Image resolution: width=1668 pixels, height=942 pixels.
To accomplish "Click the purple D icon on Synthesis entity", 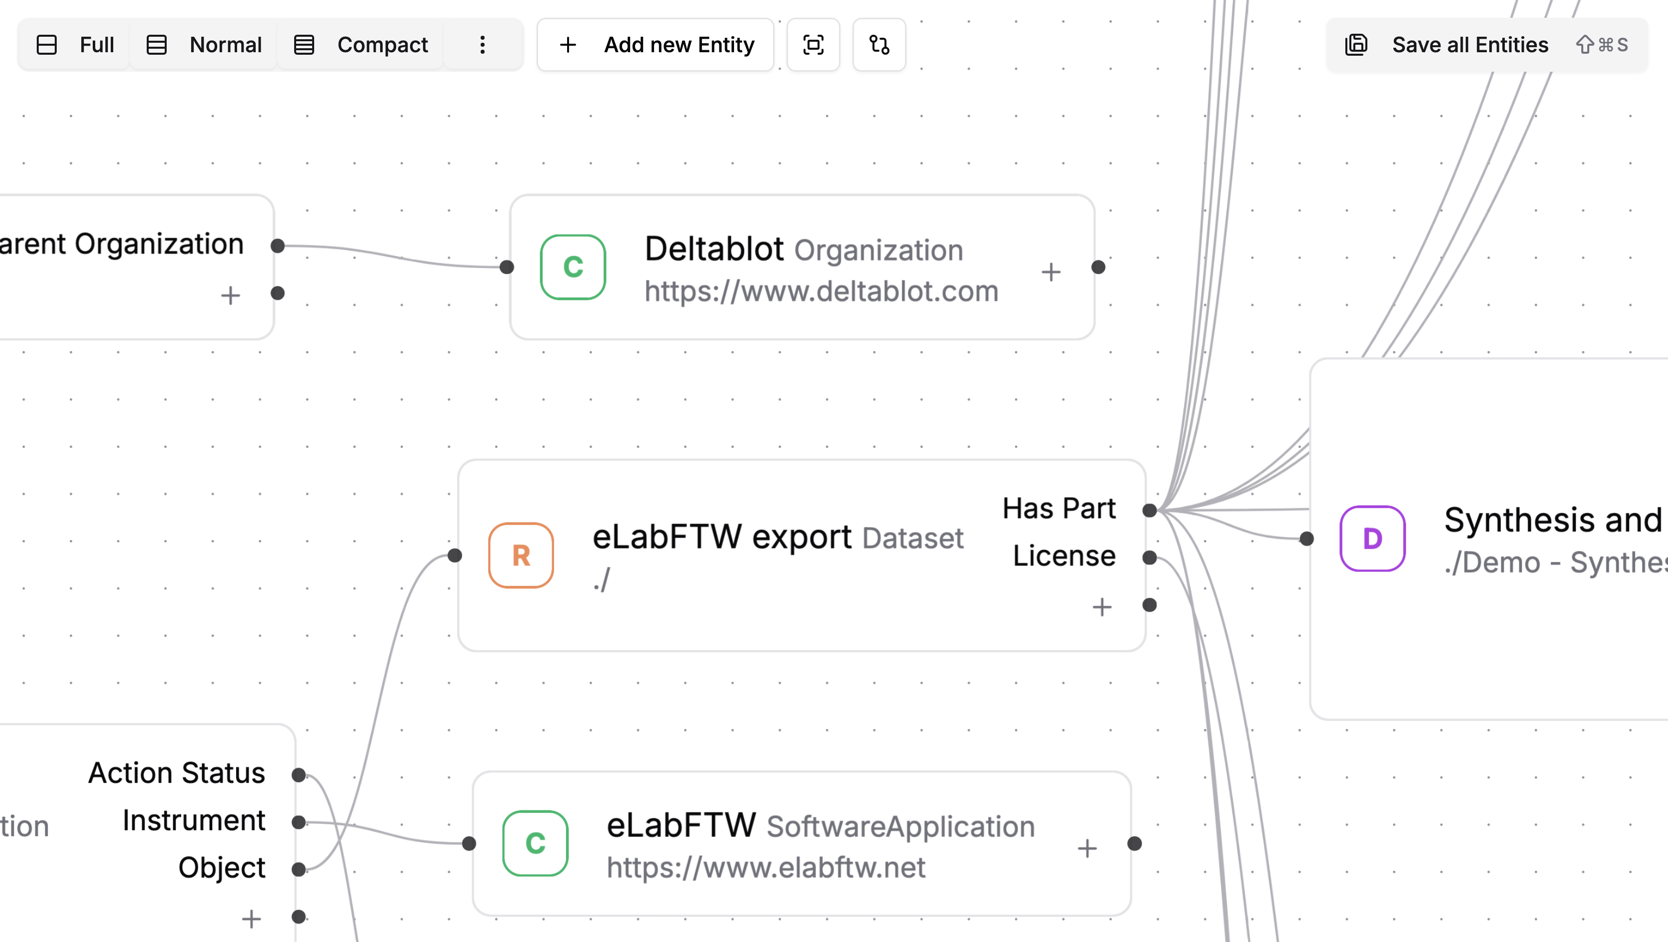I will (x=1372, y=539).
